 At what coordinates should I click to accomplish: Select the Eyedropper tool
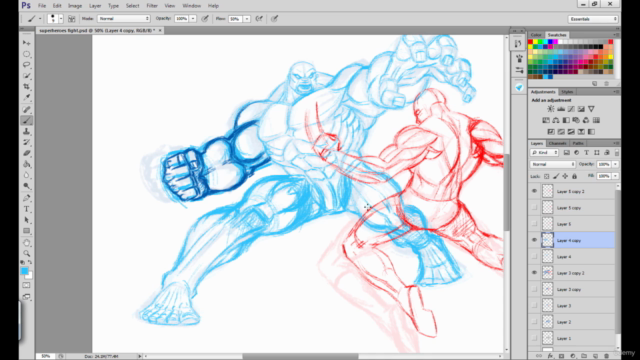point(27,98)
